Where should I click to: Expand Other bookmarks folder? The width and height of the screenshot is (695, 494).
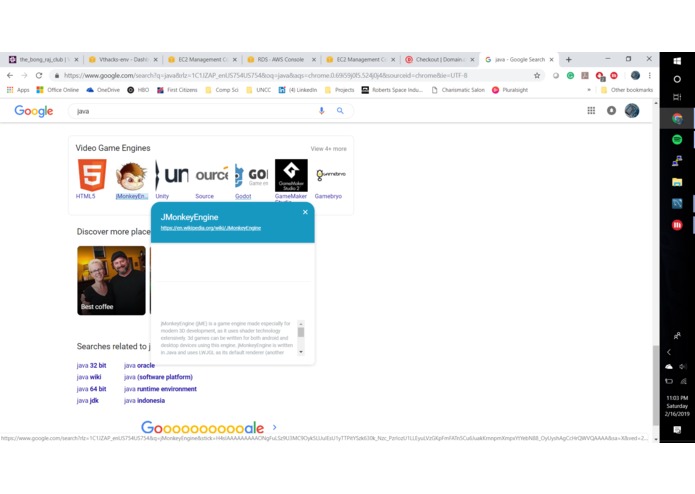(626, 90)
